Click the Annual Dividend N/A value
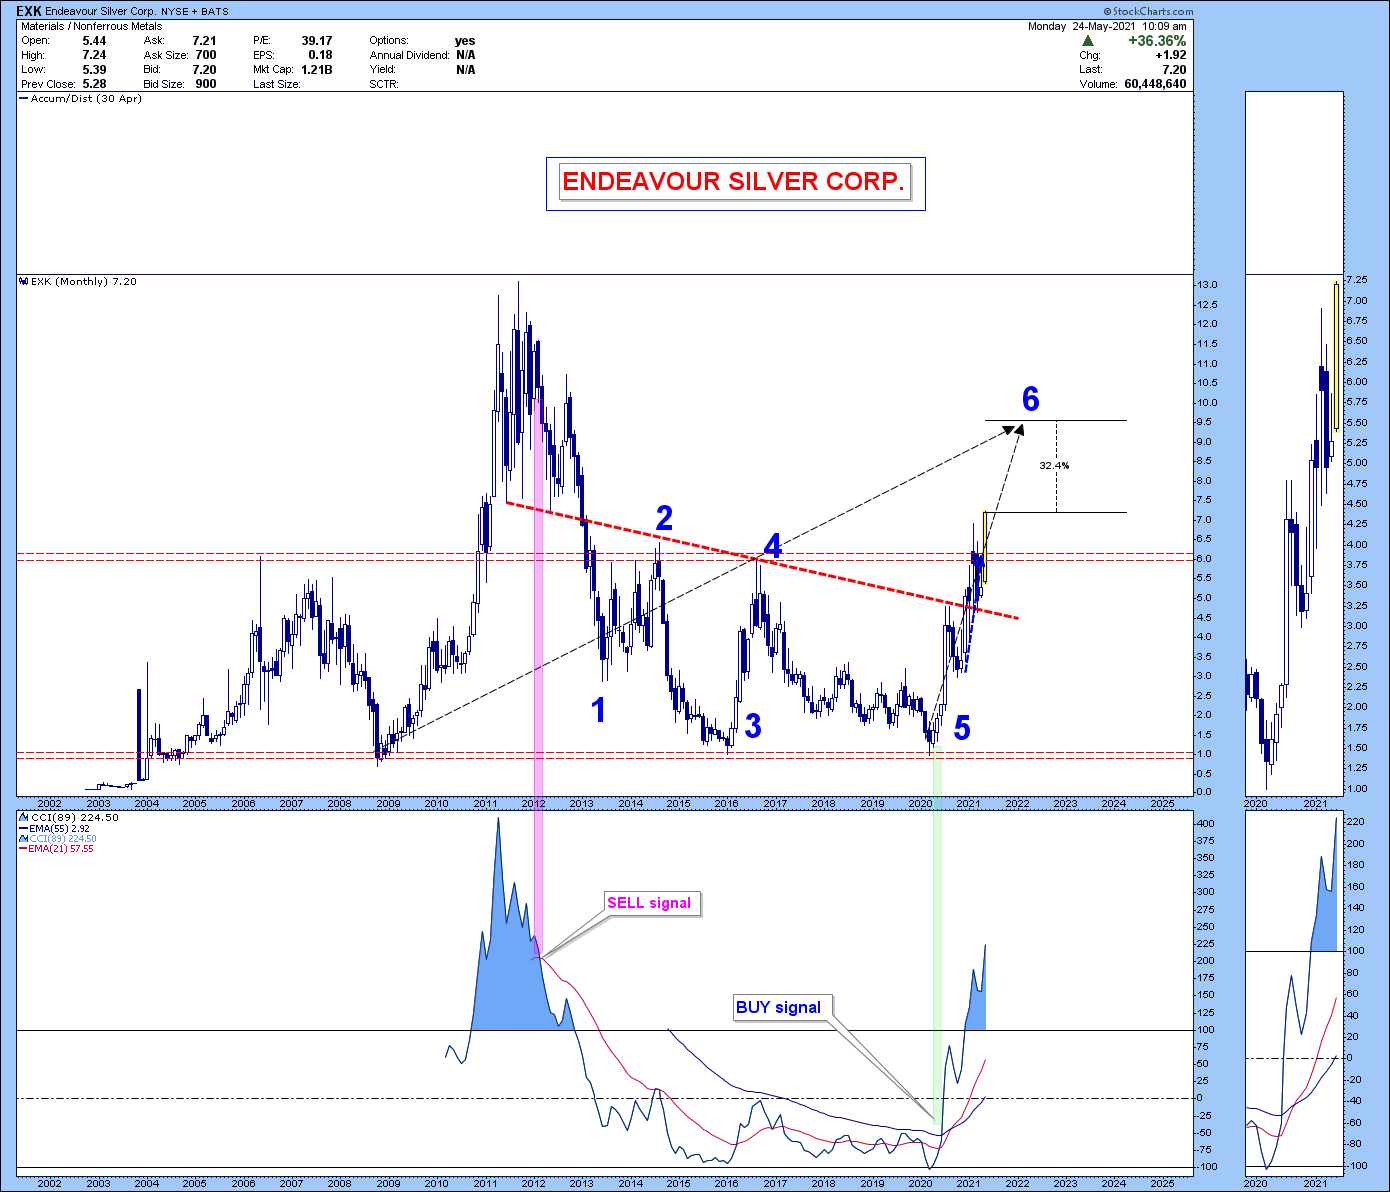 pyautogui.click(x=465, y=55)
